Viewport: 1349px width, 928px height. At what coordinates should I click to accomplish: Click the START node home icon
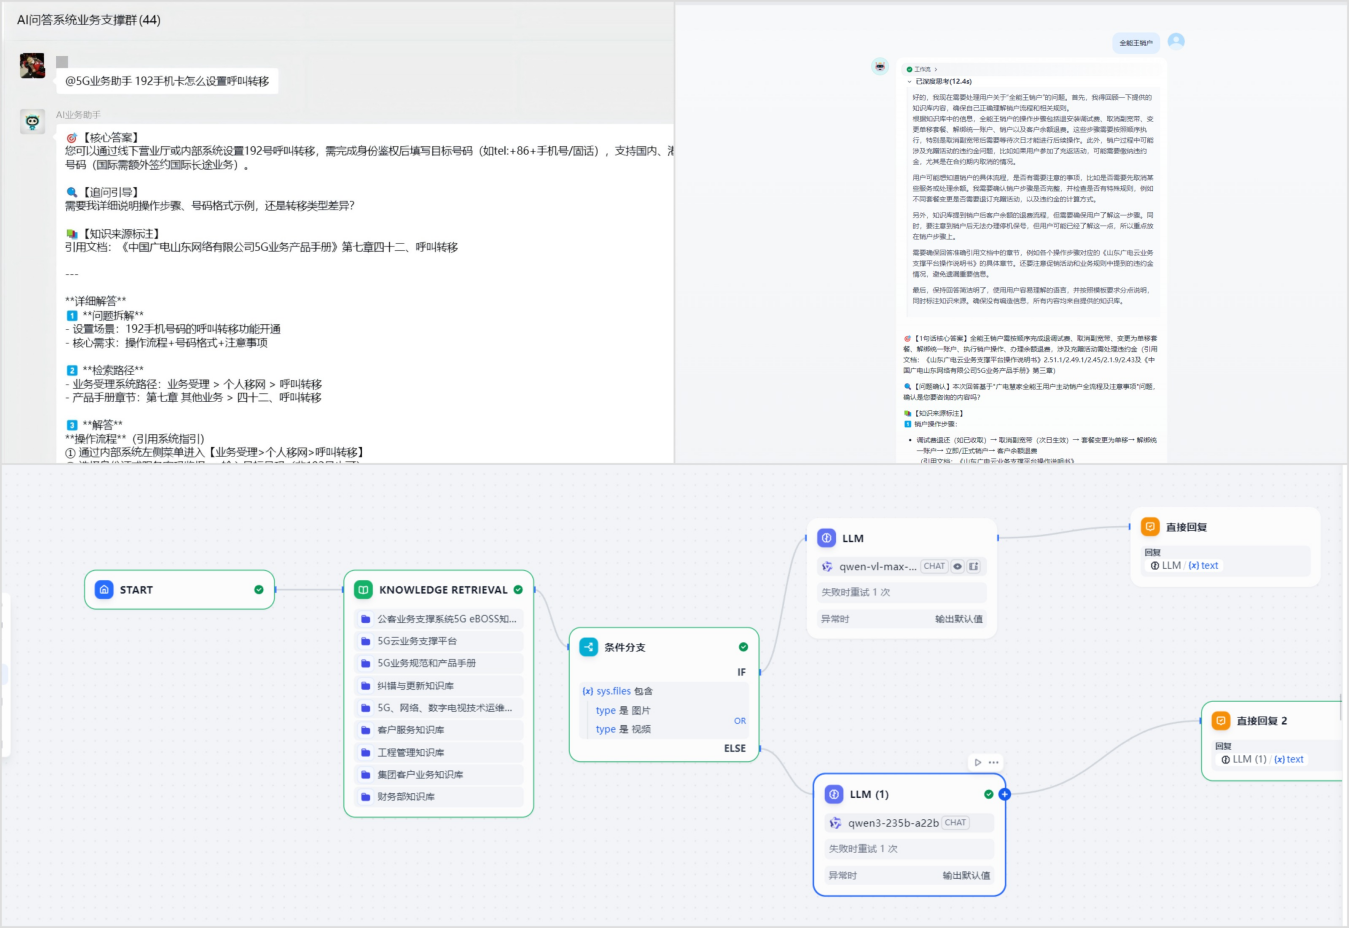point(104,590)
